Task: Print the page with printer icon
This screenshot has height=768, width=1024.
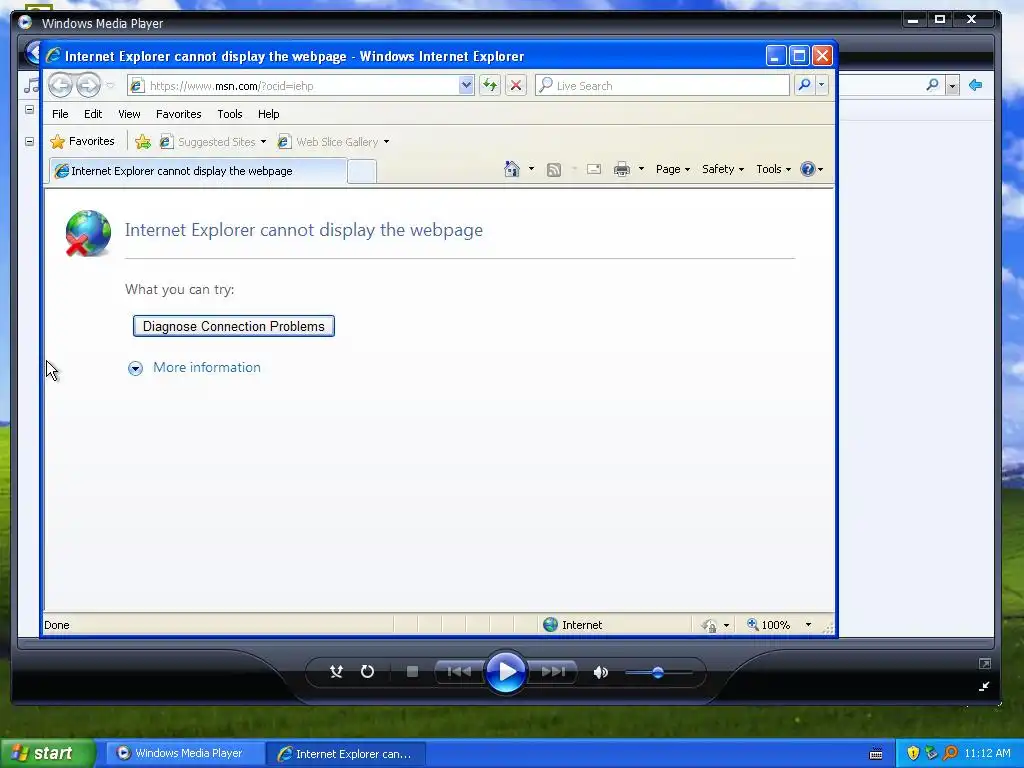Action: click(622, 170)
